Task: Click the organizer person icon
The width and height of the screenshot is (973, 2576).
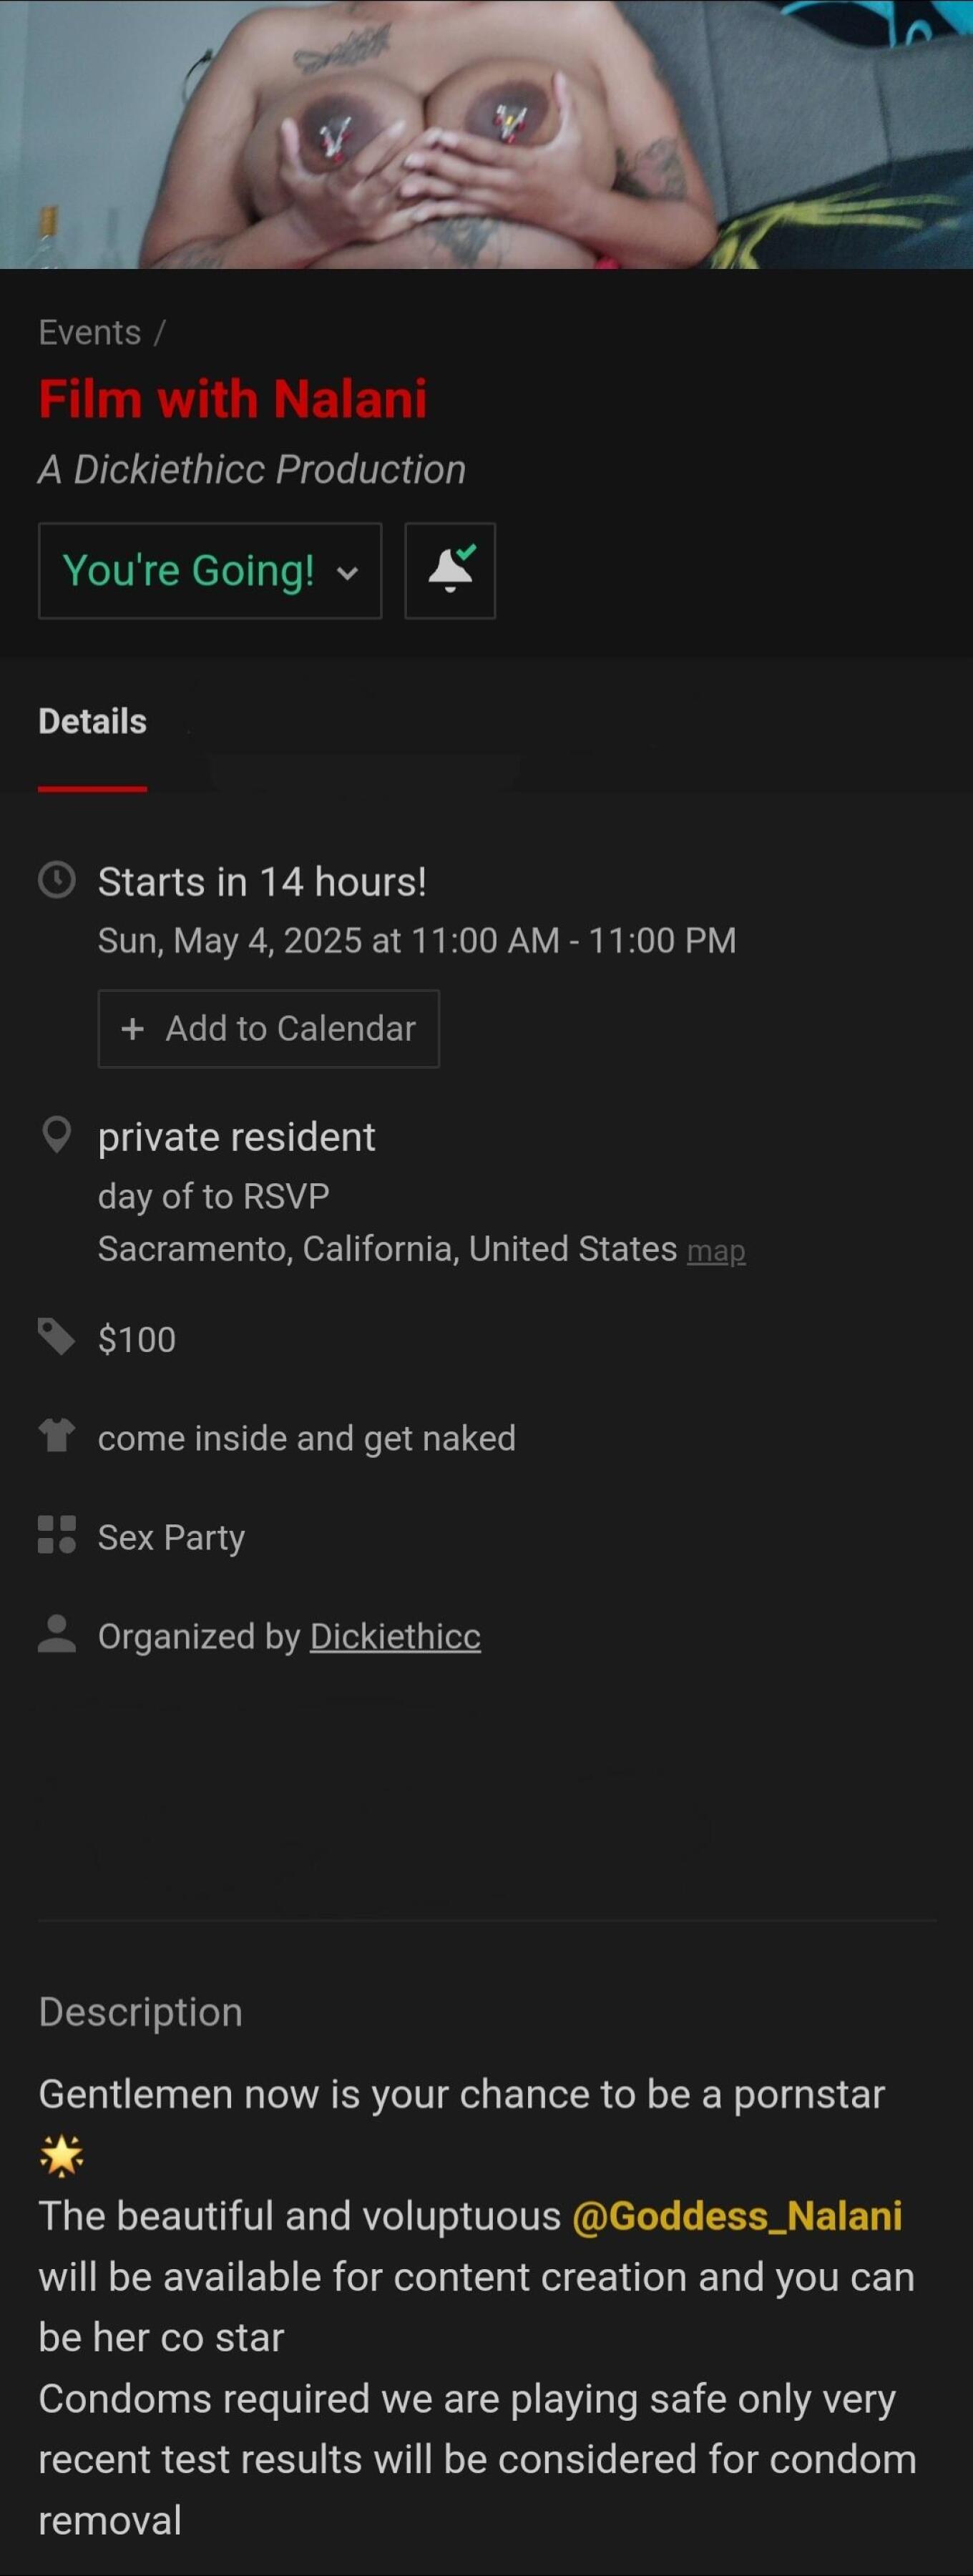Action: pos(57,1634)
